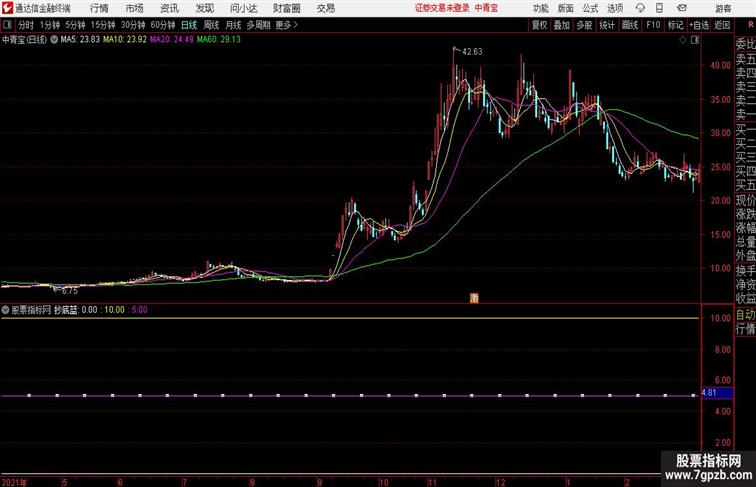Click the 版面 menu item

(566, 8)
